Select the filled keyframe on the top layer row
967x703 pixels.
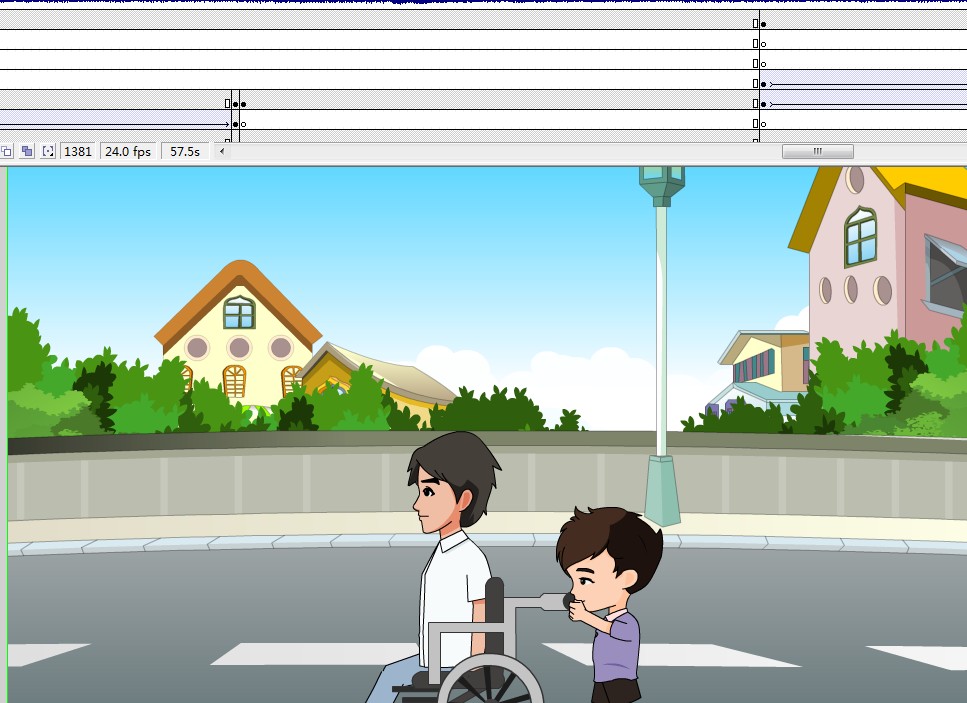pyautogui.click(x=763, y=23)
